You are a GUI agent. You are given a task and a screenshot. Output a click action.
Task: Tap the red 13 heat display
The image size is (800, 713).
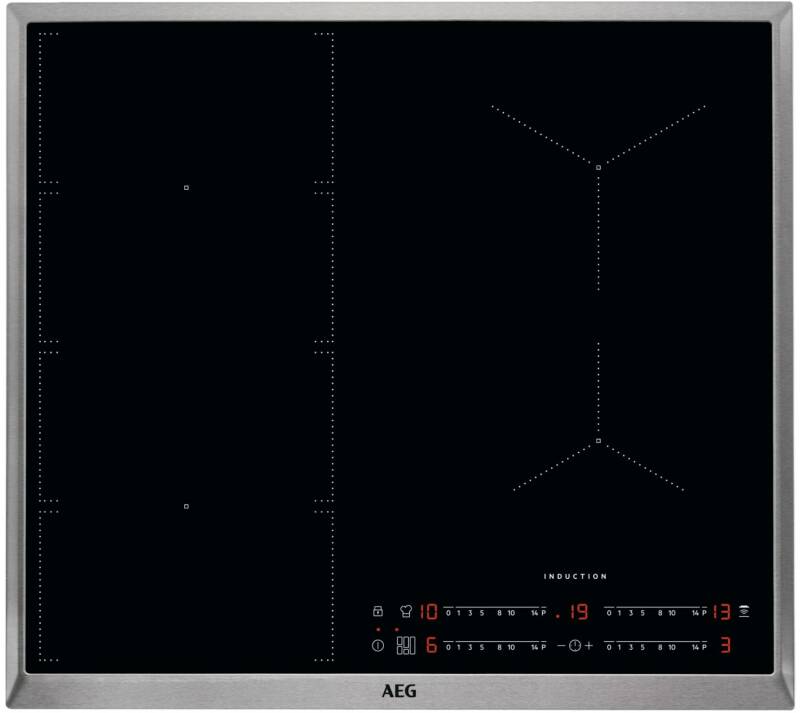722,611
